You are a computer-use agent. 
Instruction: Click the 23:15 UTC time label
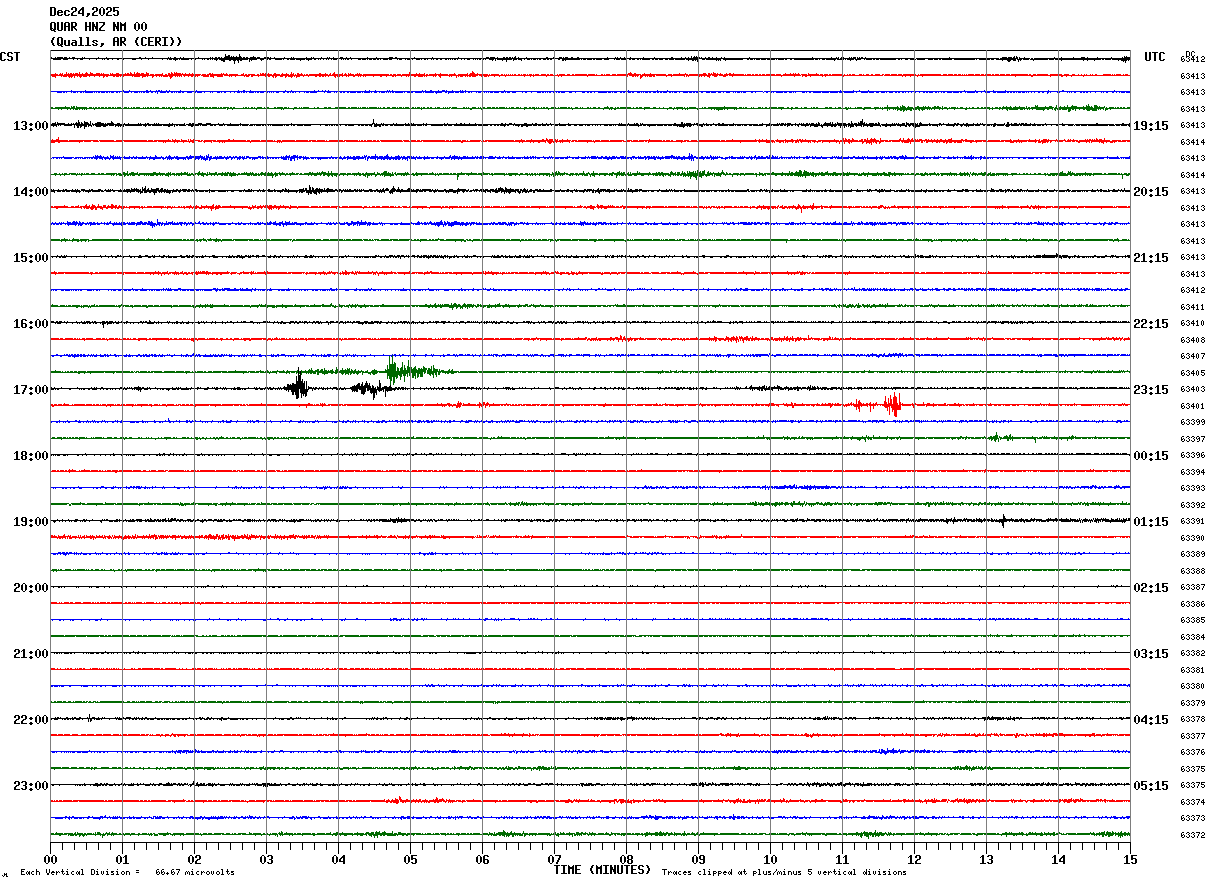pos(1150,390)
